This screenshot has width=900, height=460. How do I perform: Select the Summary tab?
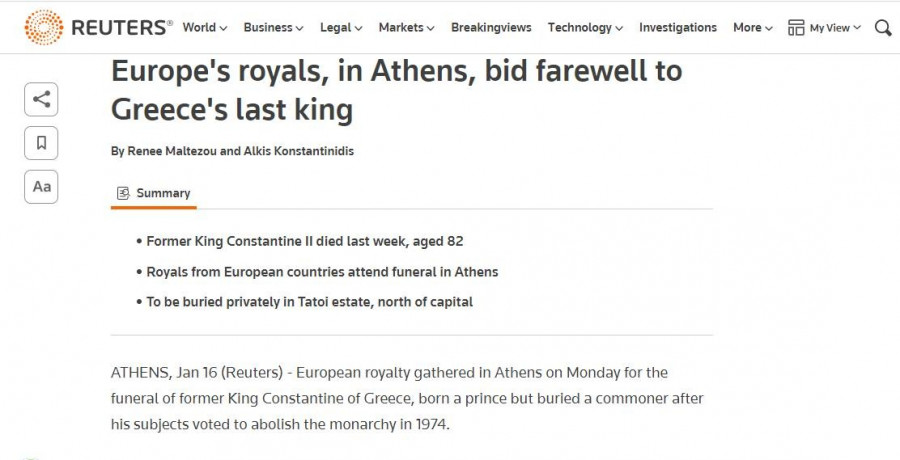pyautogui.click(x=163, y=193)
